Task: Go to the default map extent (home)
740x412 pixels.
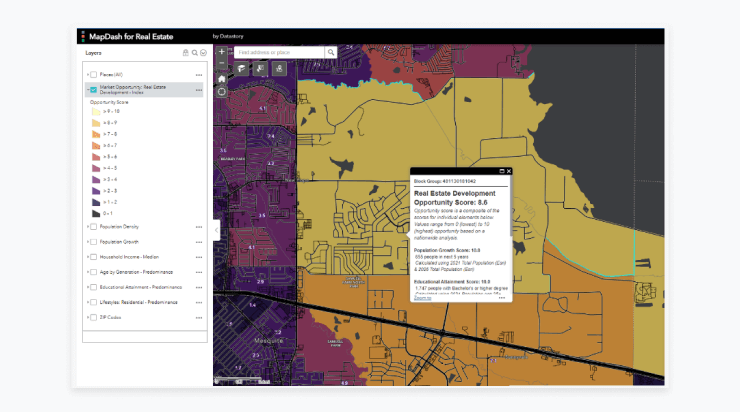Action: pyautogui.click(x=221, y=78)
